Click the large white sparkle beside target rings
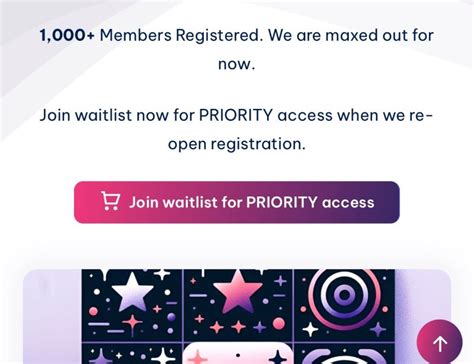The width and height of the screenshot is (474, 364). point(310,329)
